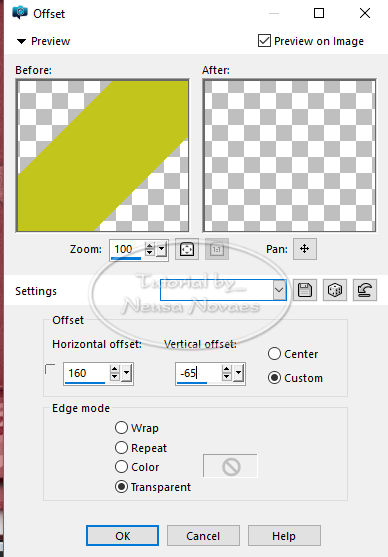Select the Center radio button

274,354
